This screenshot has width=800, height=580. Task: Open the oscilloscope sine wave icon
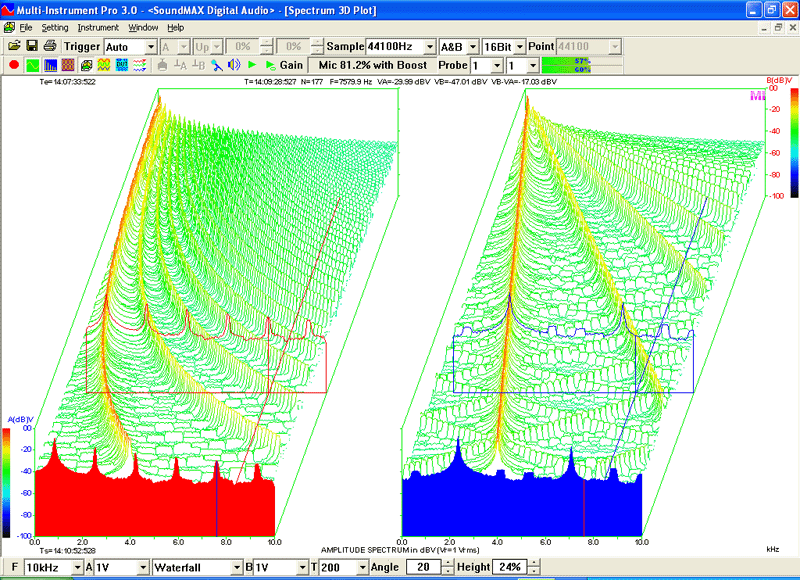tap(33, 65)
